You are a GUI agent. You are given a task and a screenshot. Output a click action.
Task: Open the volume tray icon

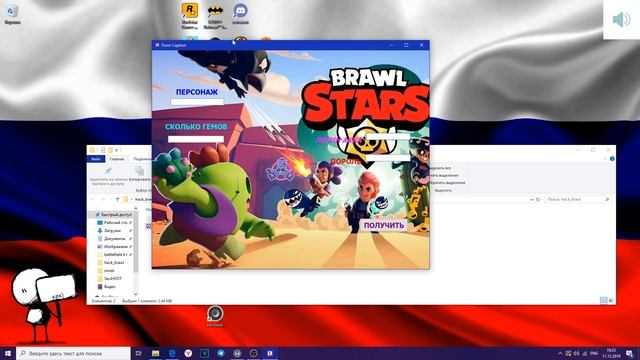[576, 353]
